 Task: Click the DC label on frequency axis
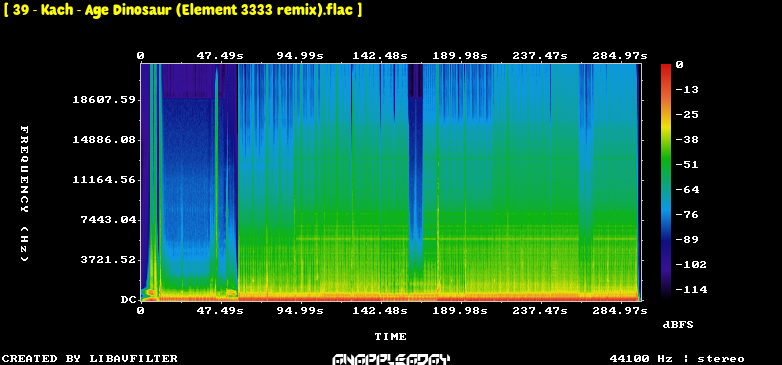[x=128, y=300]
